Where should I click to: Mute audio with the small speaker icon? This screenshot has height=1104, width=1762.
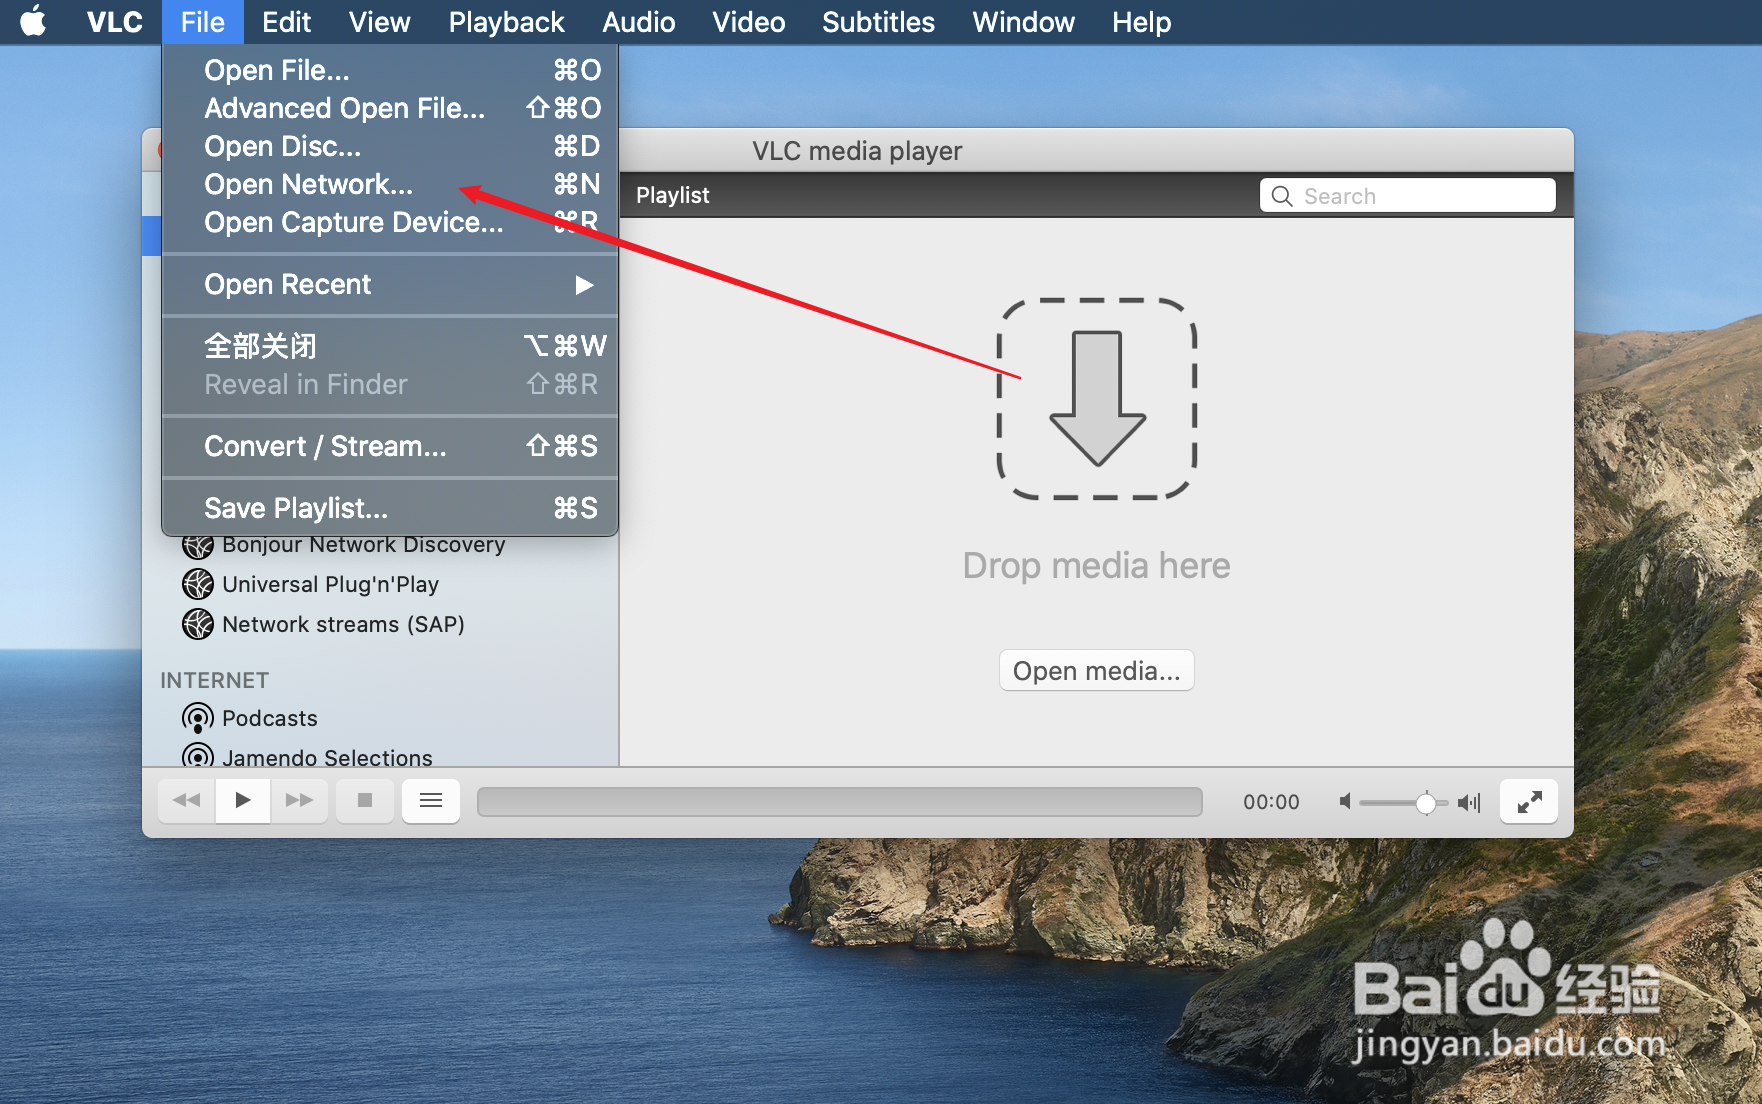1346,801
